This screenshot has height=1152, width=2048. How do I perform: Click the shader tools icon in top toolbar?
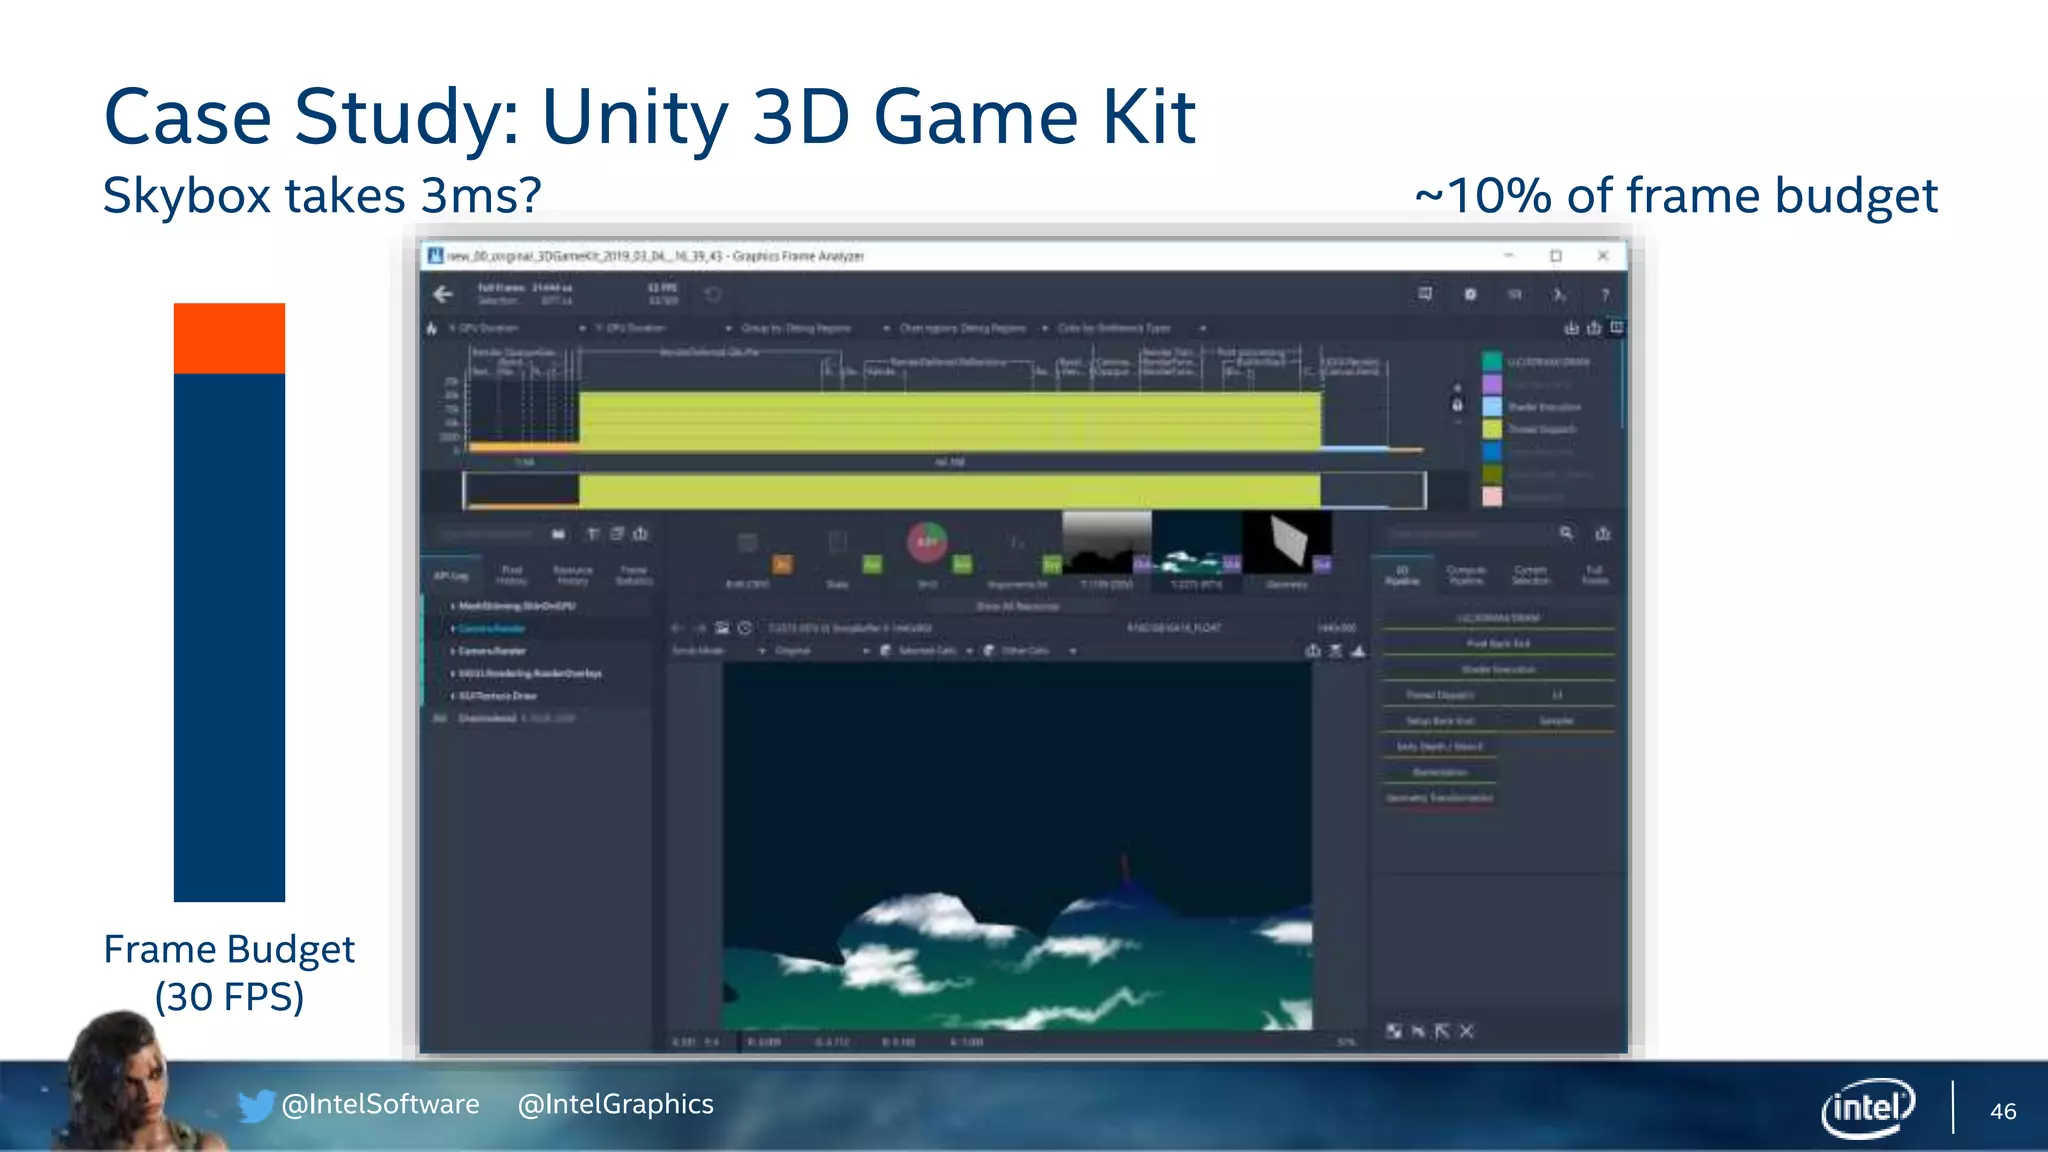tap(1559, 294)
